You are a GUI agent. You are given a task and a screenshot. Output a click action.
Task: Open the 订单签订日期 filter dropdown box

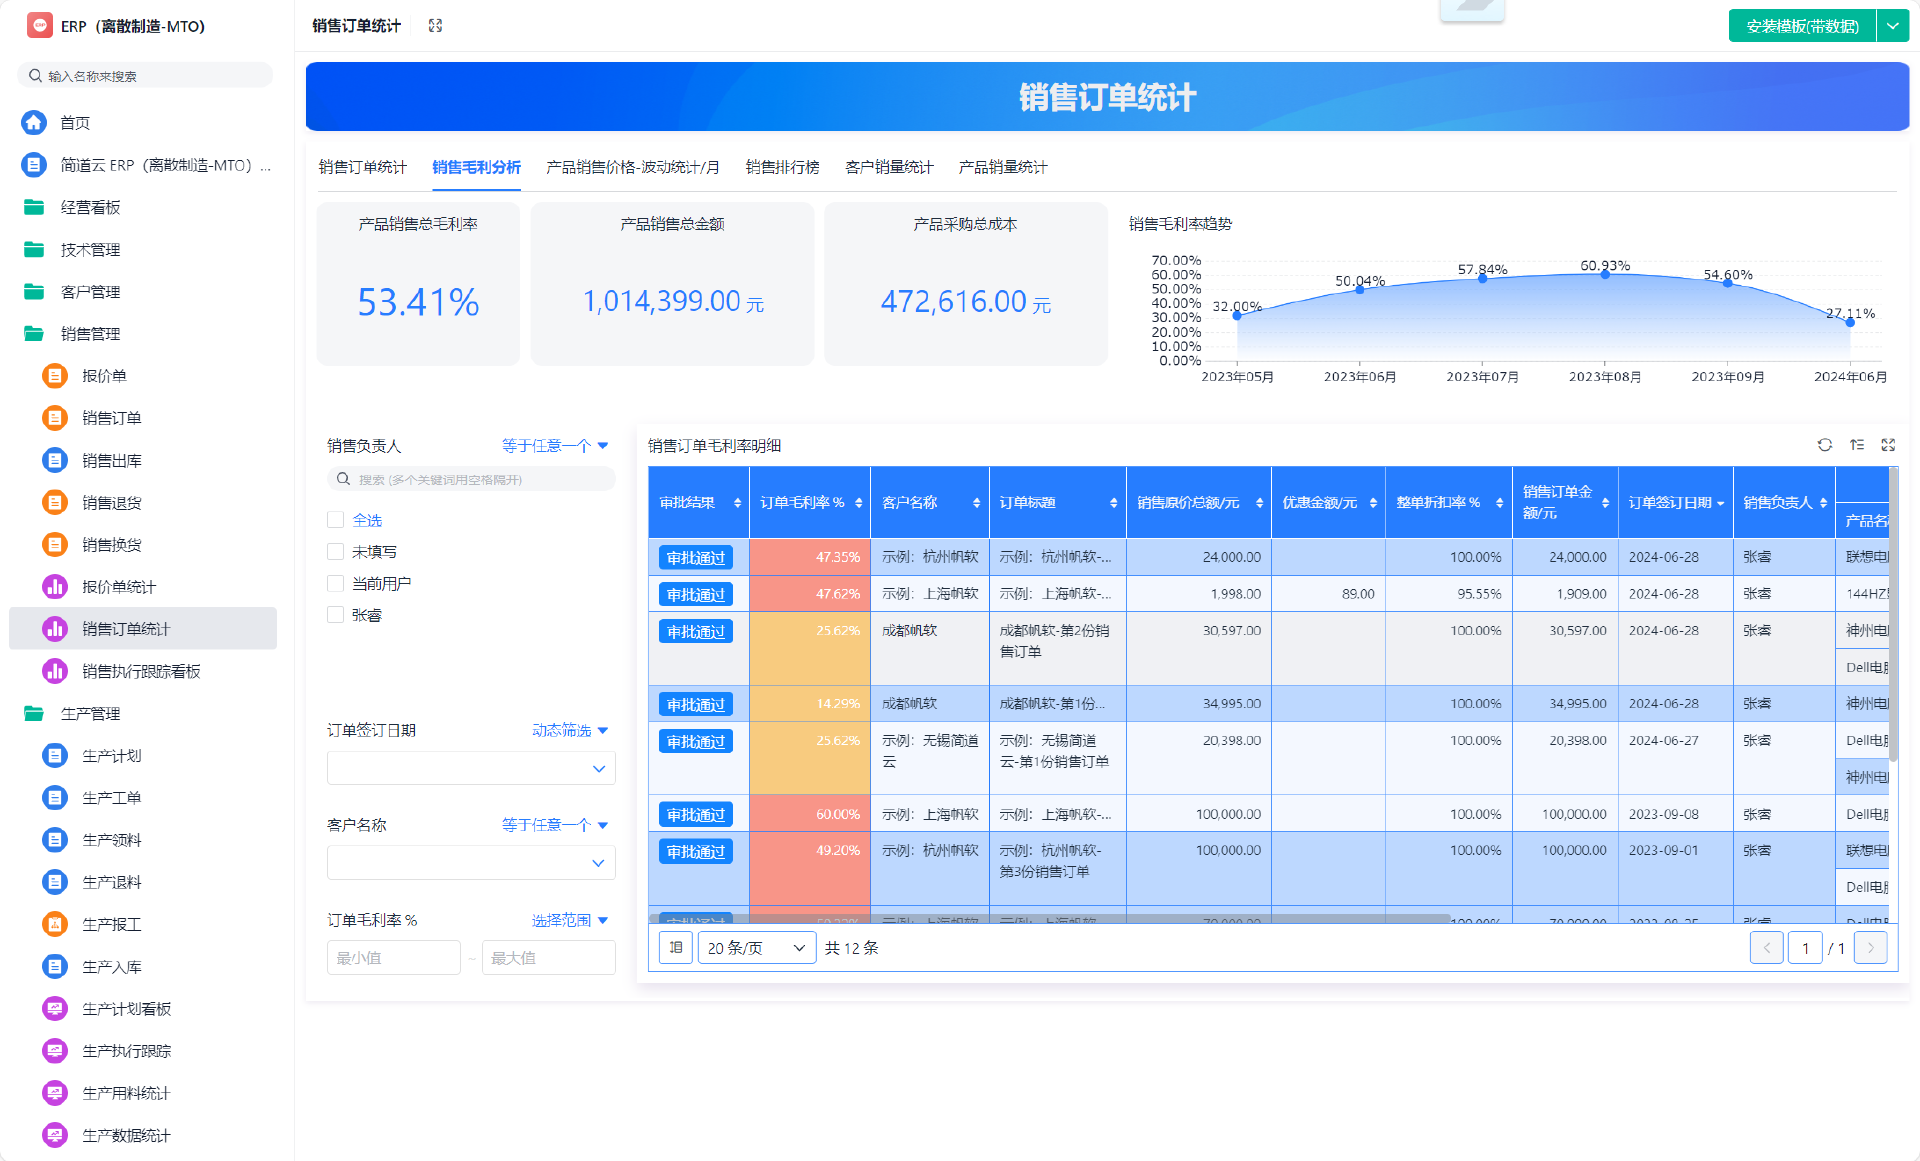coord(471,769)
